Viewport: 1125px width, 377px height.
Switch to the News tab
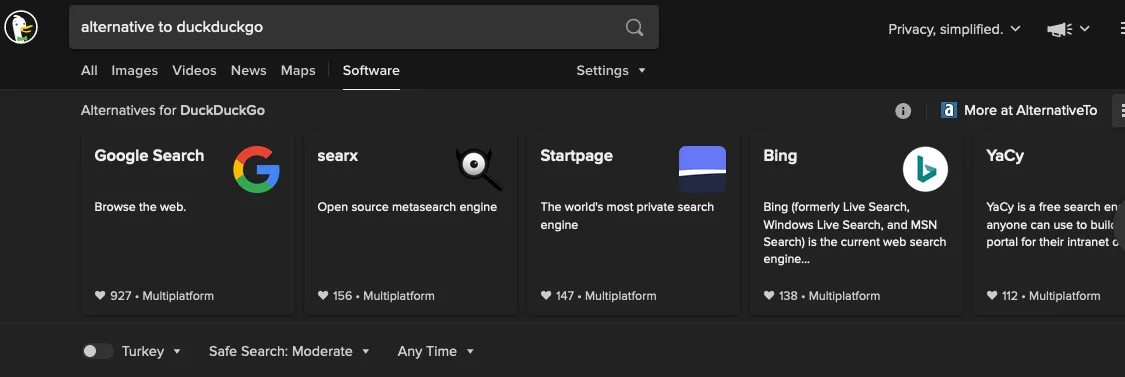248,70
